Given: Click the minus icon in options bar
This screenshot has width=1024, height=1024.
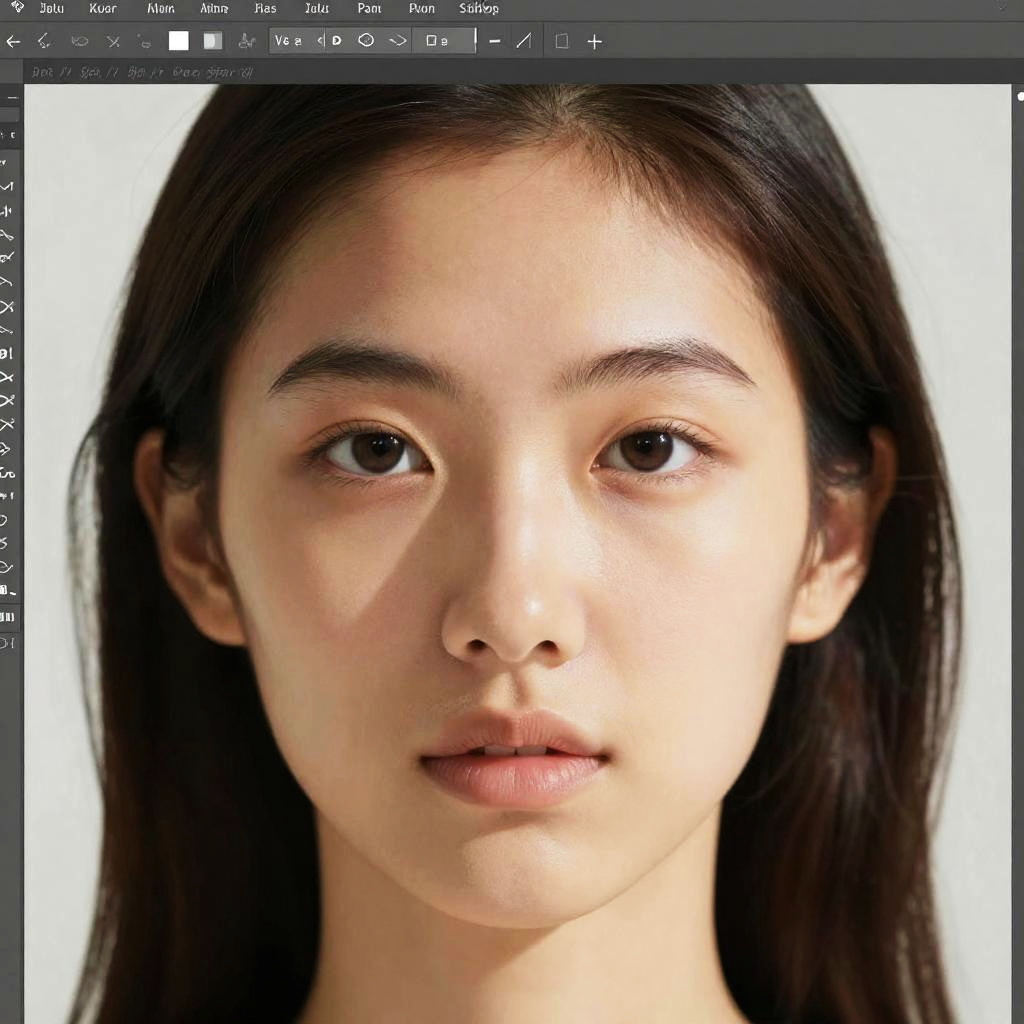Looking at the screenshot, I should (495, 41).
